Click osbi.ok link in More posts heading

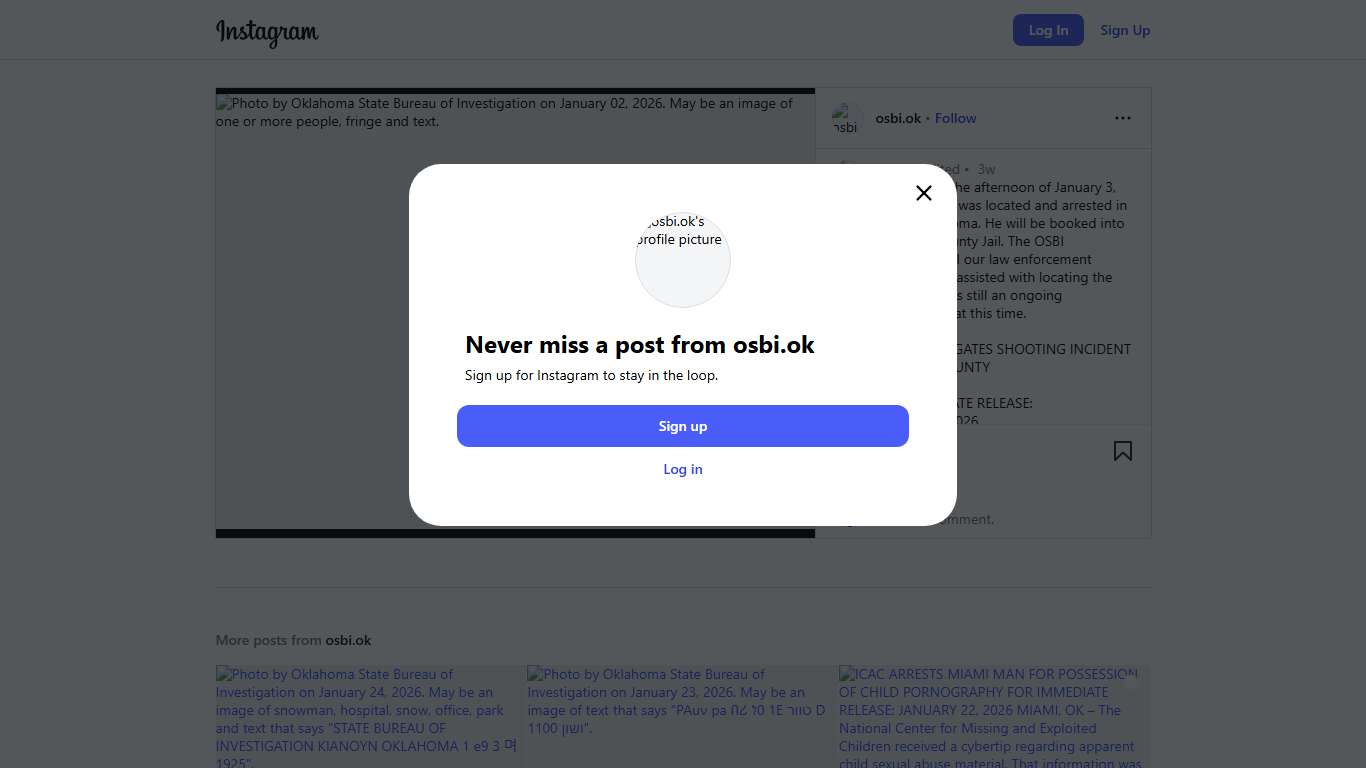(x=348, y=640)
